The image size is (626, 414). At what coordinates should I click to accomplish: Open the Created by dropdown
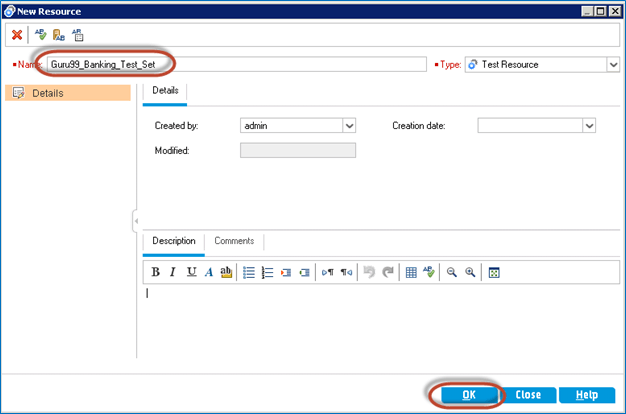coord(349,126)
